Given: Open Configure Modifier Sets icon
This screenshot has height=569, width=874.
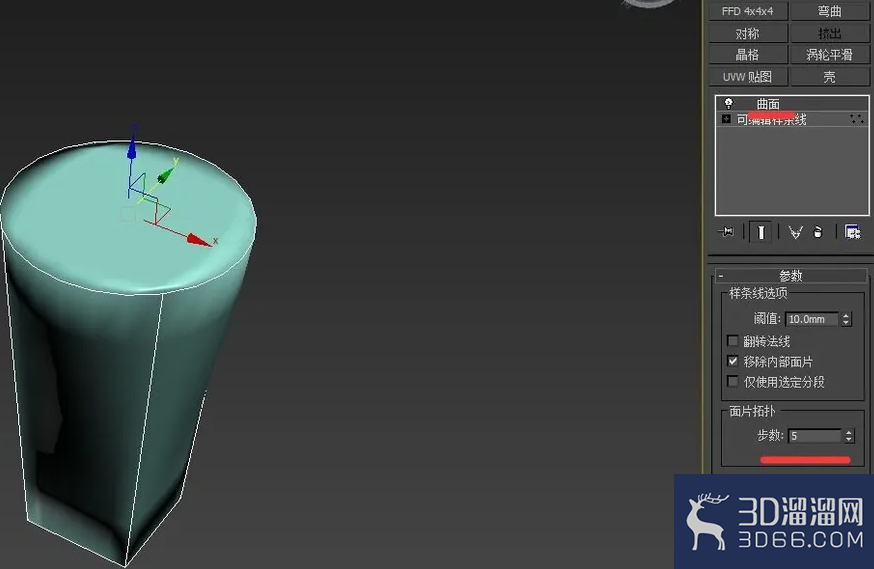Looking at the screenshot, I should coord(852,232).
